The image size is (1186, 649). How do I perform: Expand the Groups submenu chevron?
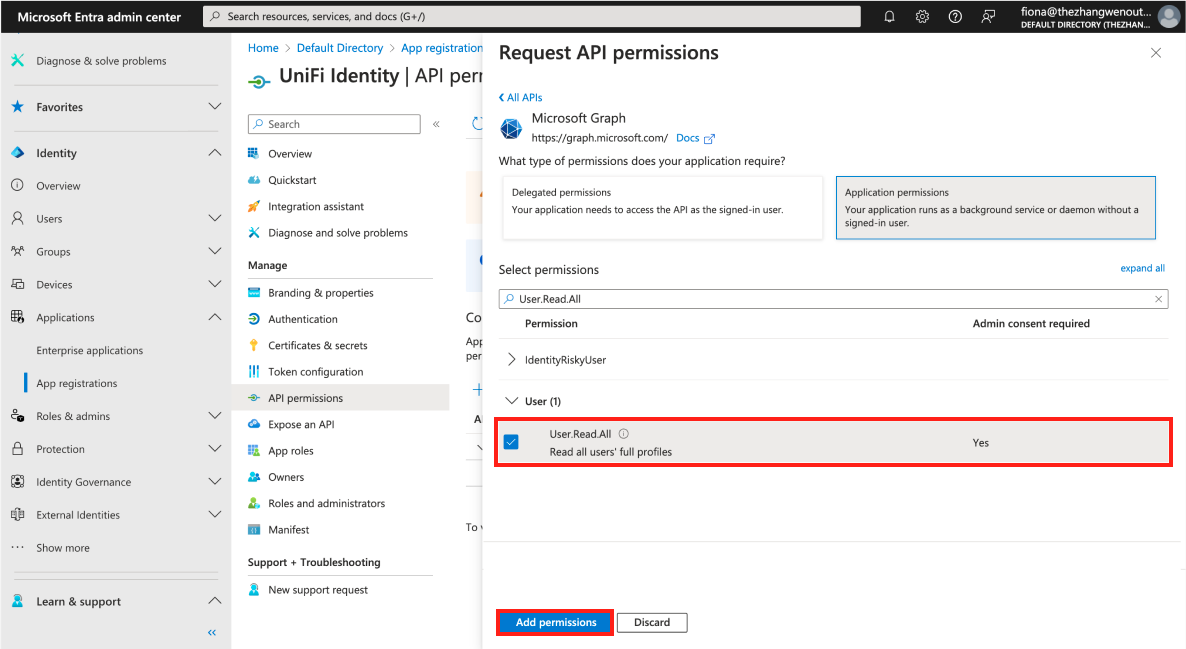click(215, 251)
